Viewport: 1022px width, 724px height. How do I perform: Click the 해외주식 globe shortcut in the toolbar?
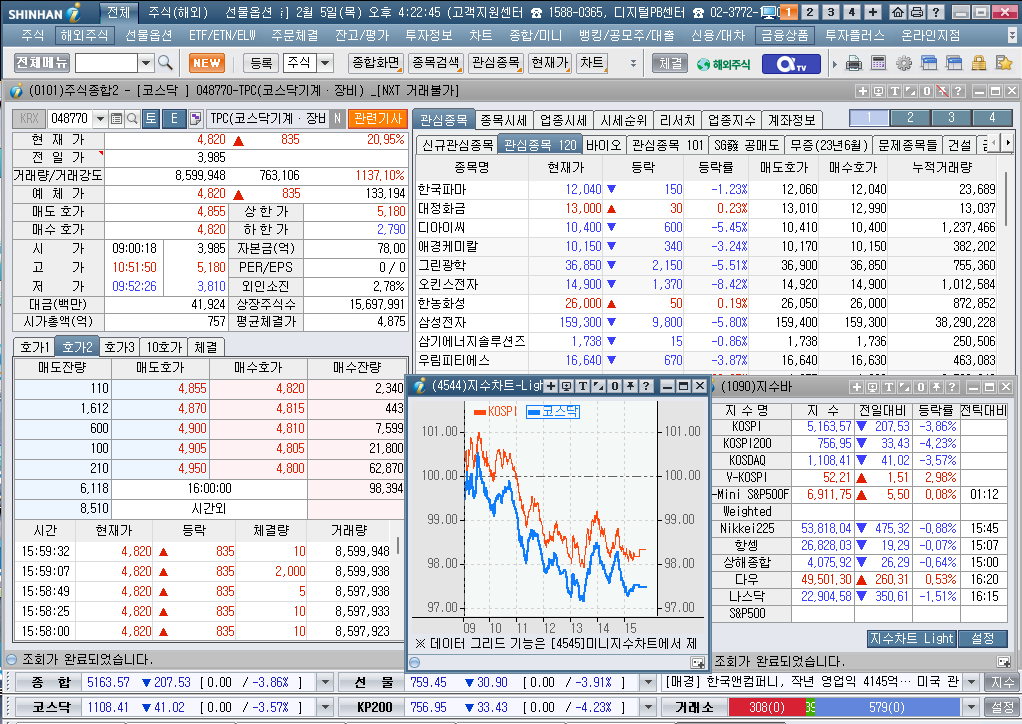723,64
